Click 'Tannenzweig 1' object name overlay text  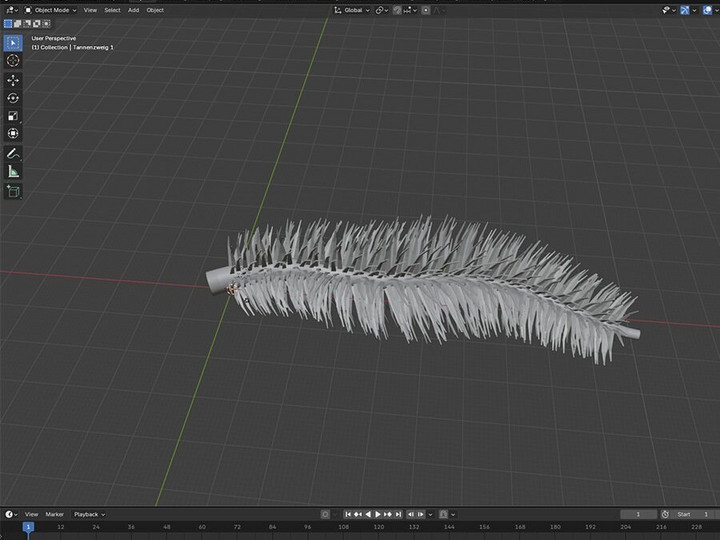(x=93, y=47)
